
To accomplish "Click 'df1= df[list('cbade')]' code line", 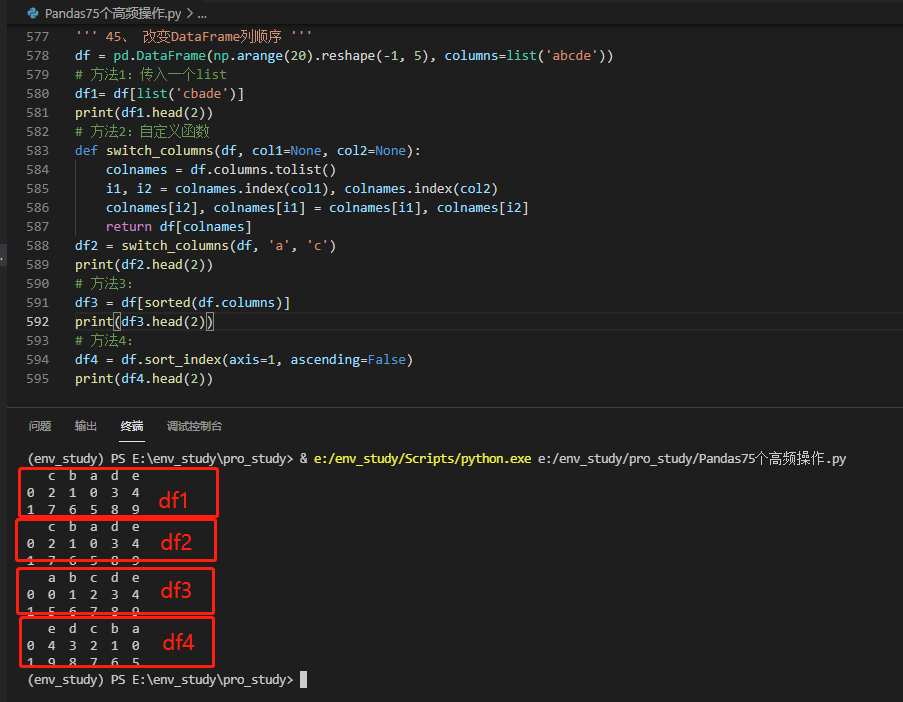I will (160, 93).
